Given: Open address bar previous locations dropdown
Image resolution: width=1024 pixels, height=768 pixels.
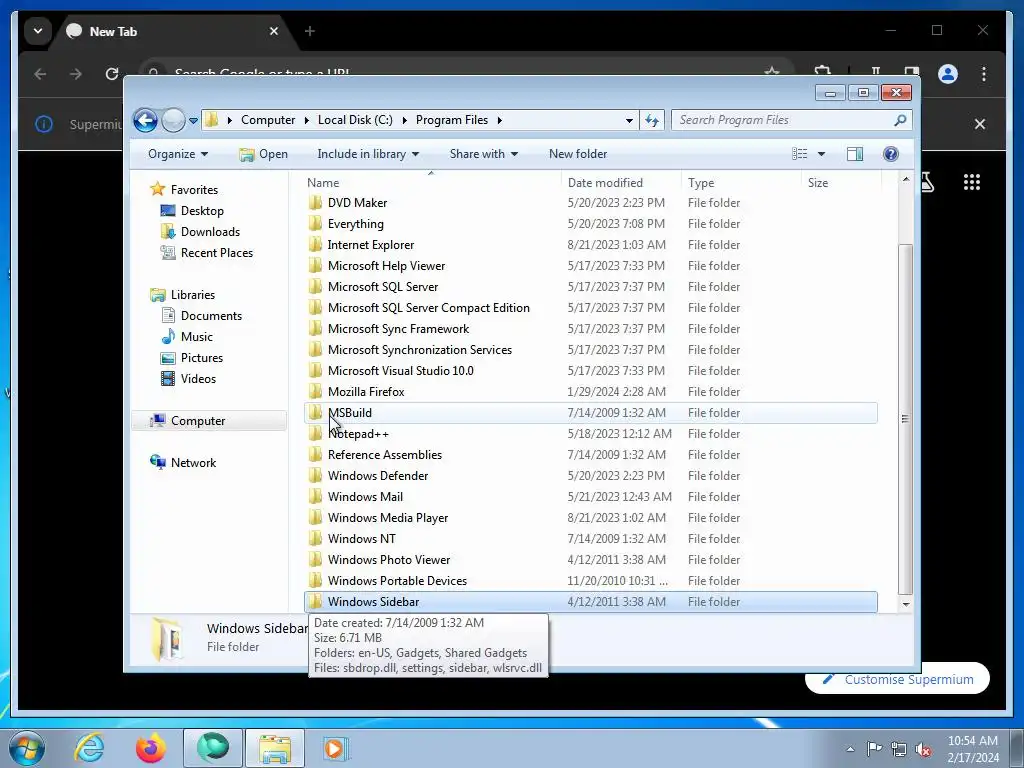Looking at the screenshot, I should click(629, 120).
